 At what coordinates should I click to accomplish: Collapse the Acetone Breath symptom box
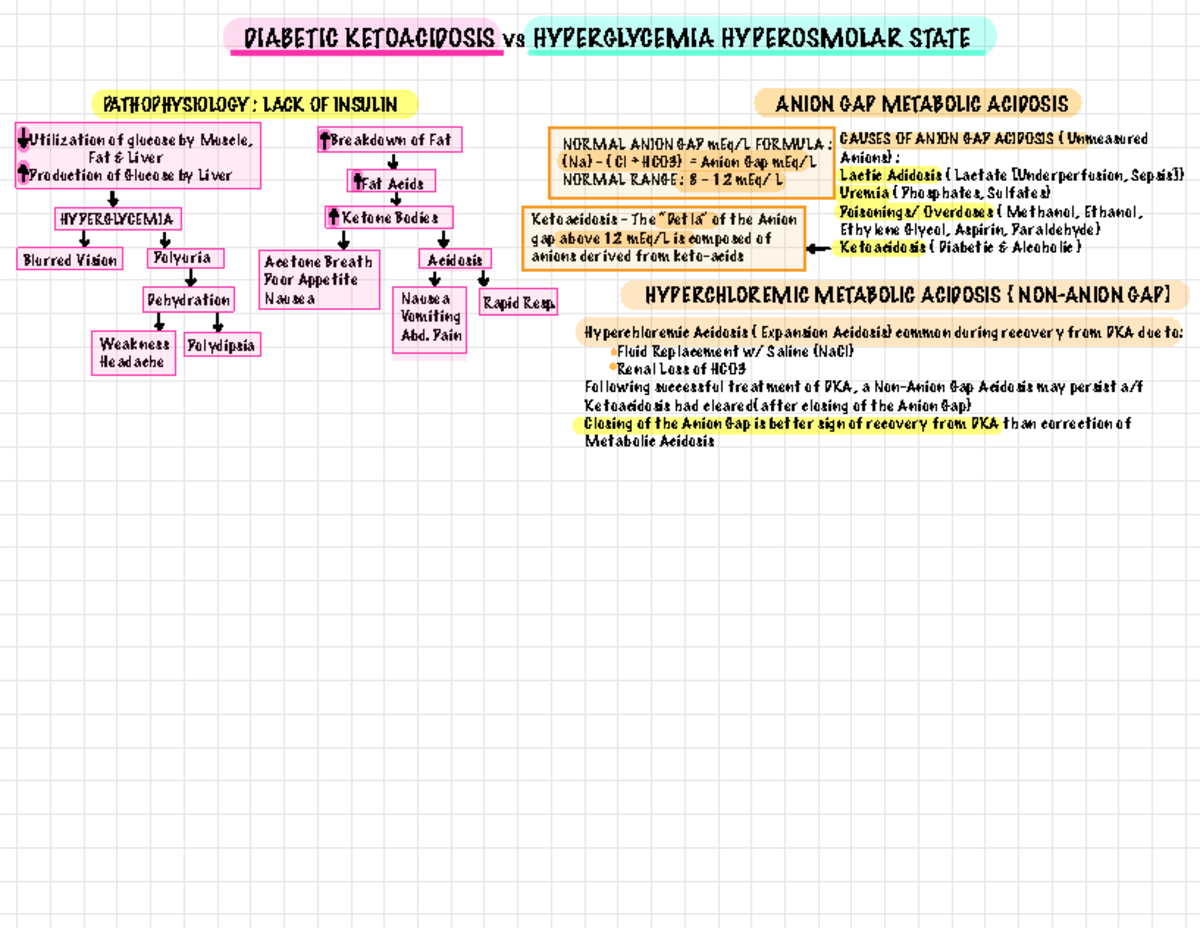point(318,280)
